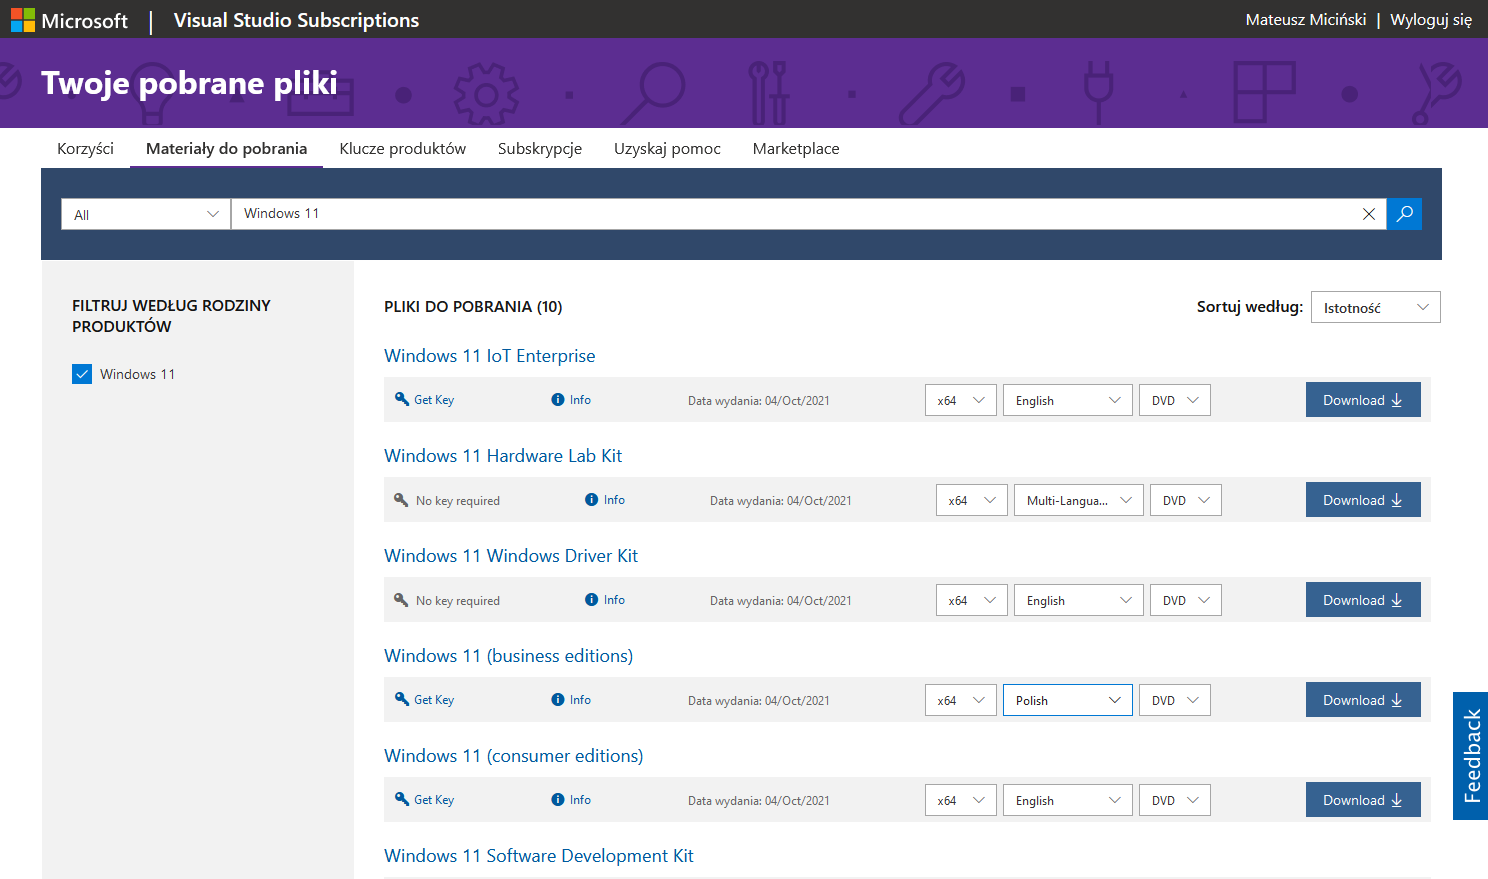This screenshot has width=1488, height=879.
Task: Open DVD format dropdown for IoT Enterprise
Action: click(x=1175, y=400)
